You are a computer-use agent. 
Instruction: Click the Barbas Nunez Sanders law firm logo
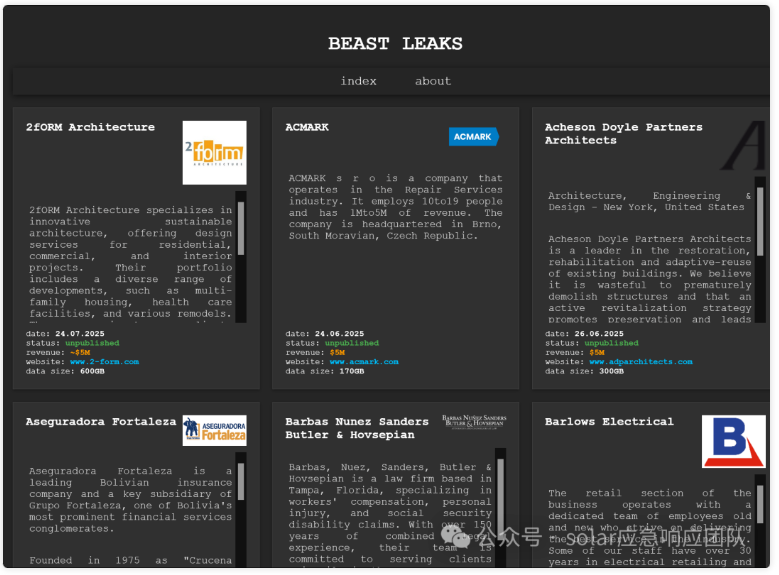coord(474,422)
